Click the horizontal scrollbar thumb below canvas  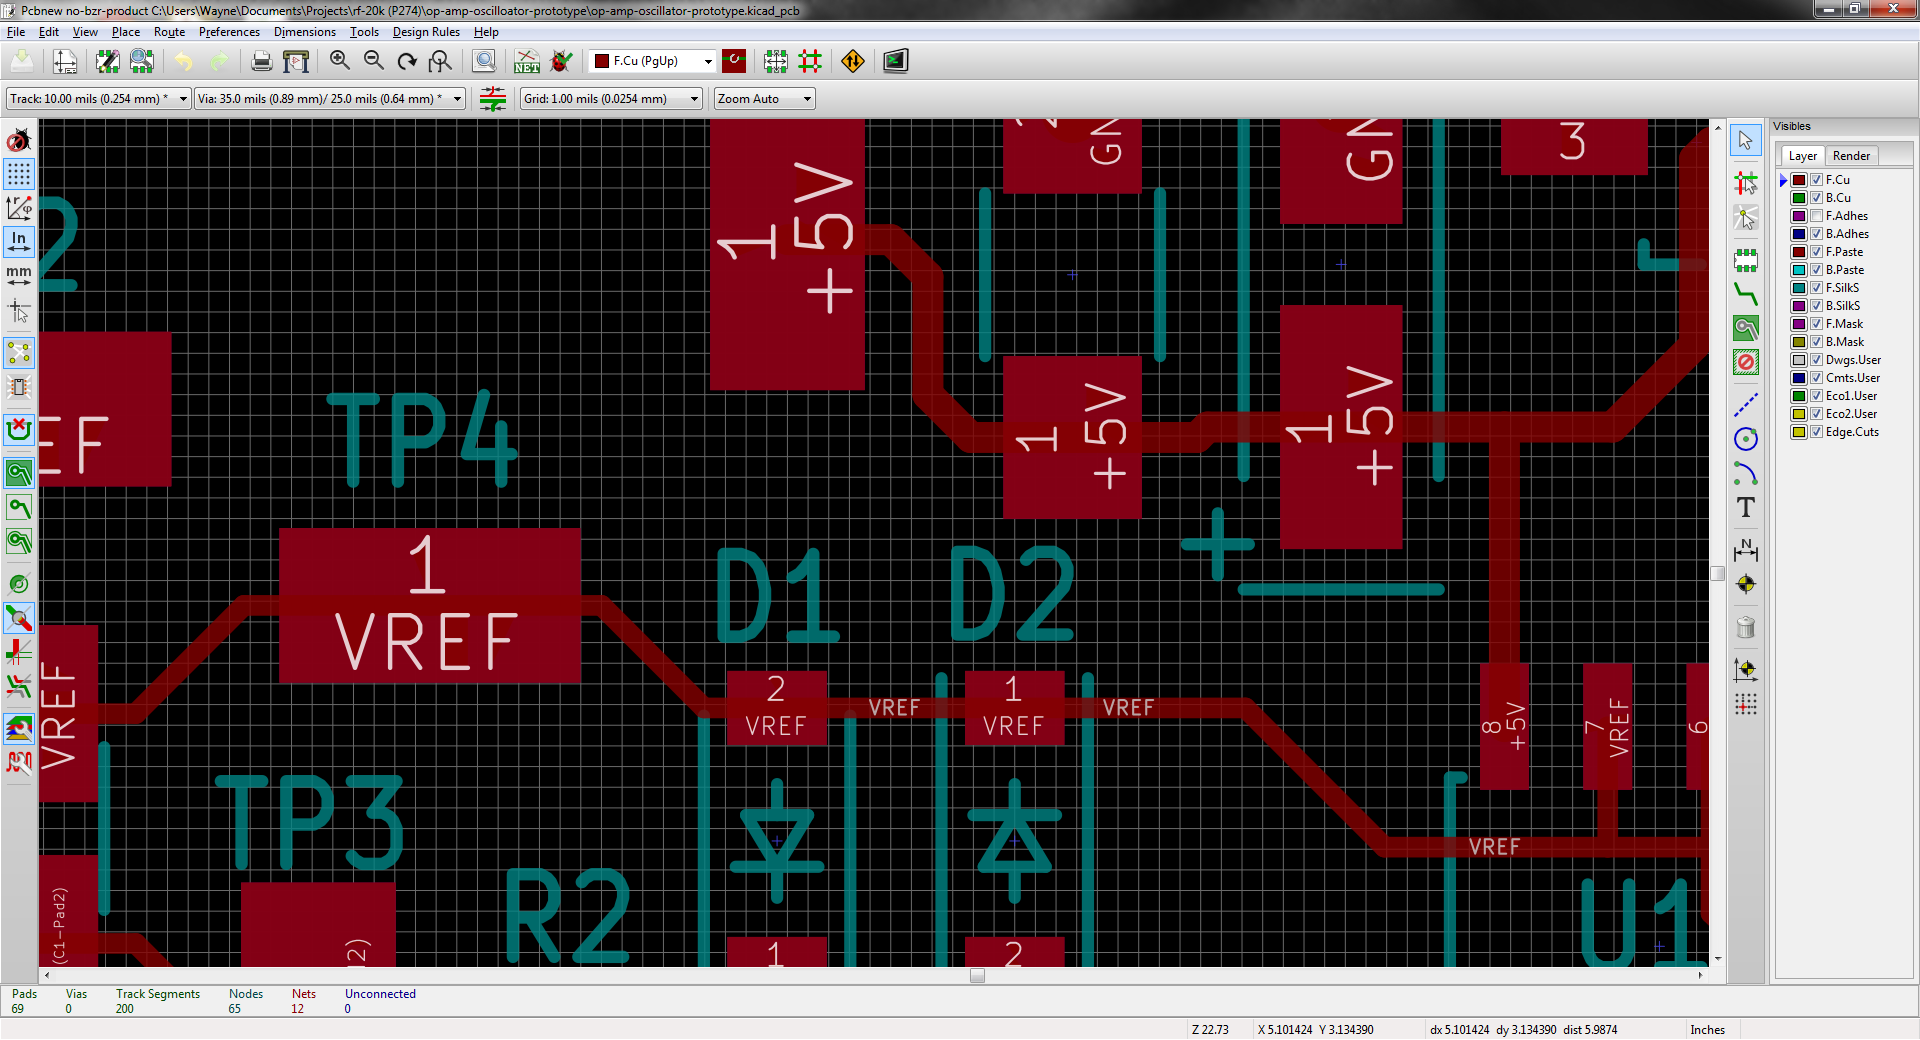(x=977, y=976)
